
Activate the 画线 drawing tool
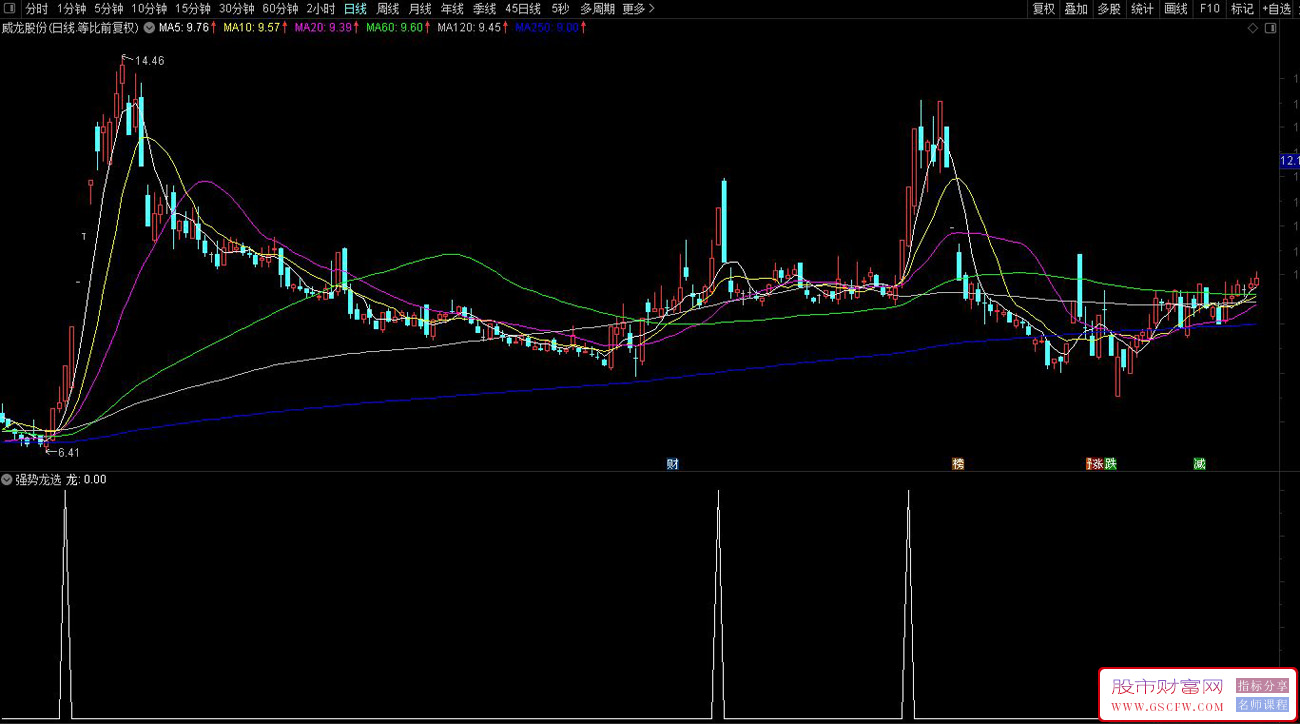(x=1176, y=9)
